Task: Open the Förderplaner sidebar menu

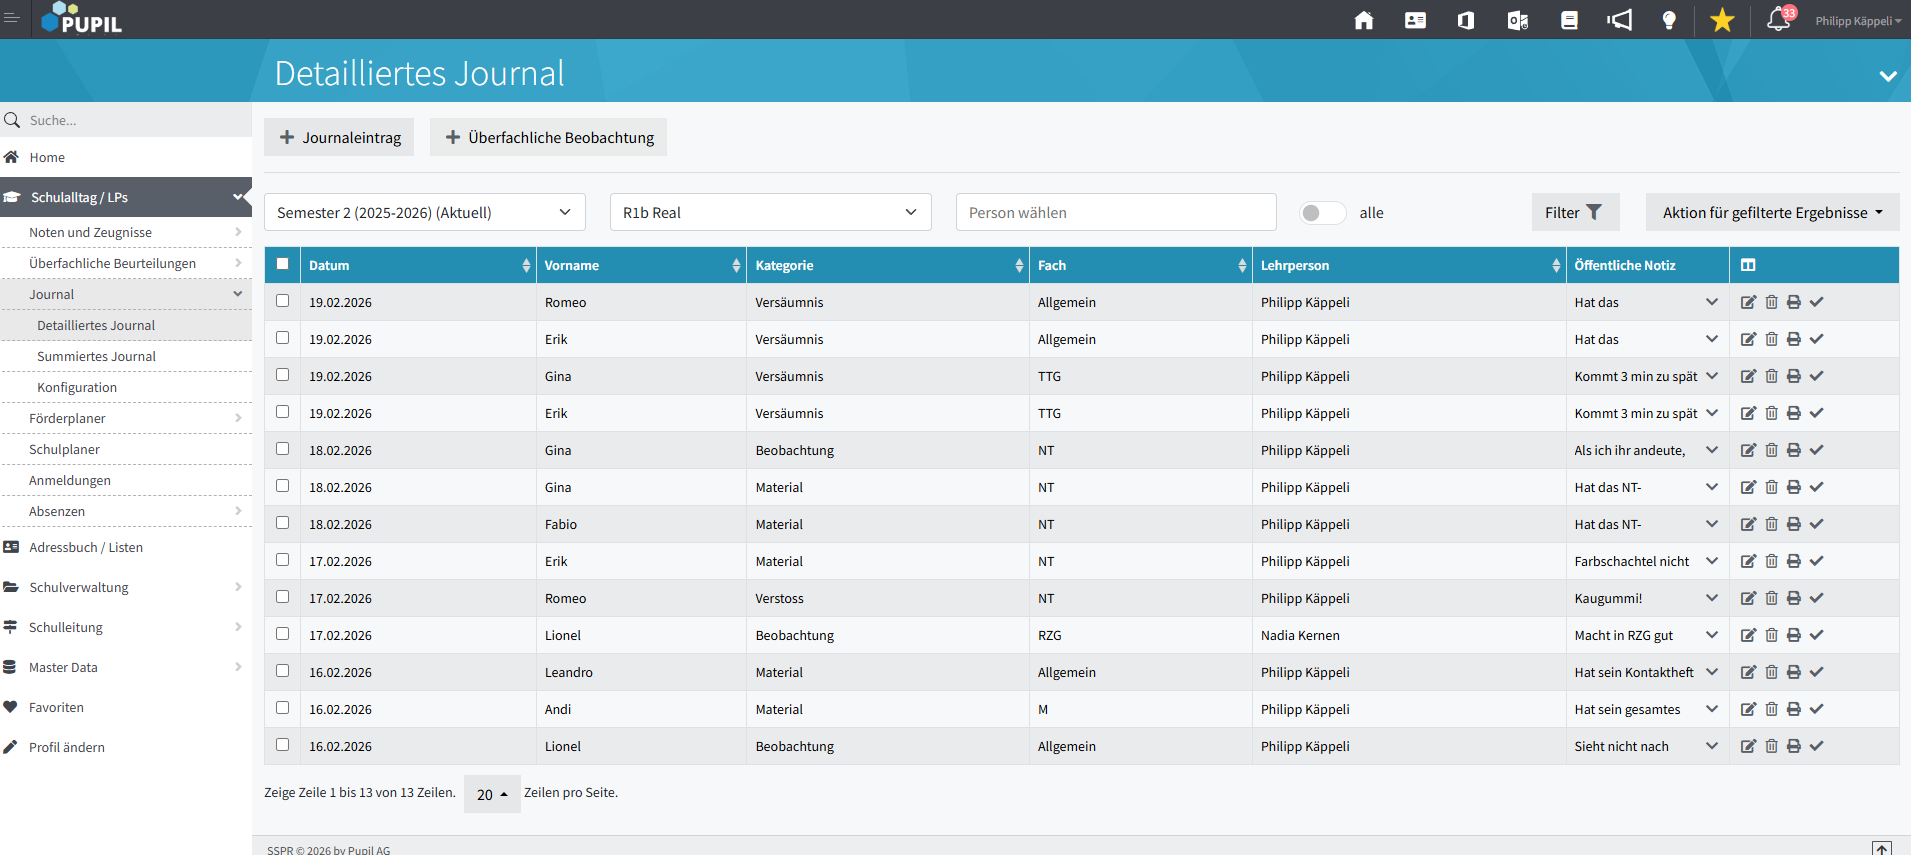Action: [x=67, y=419]
